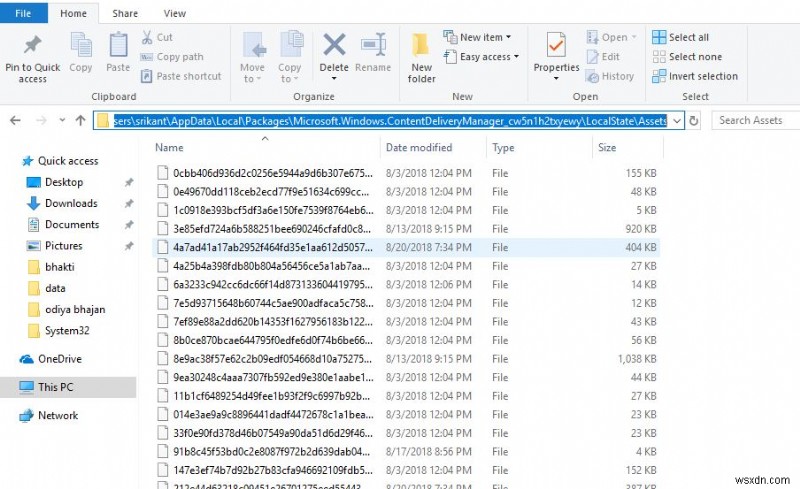Open the New item dropdown

coord(477,37)
